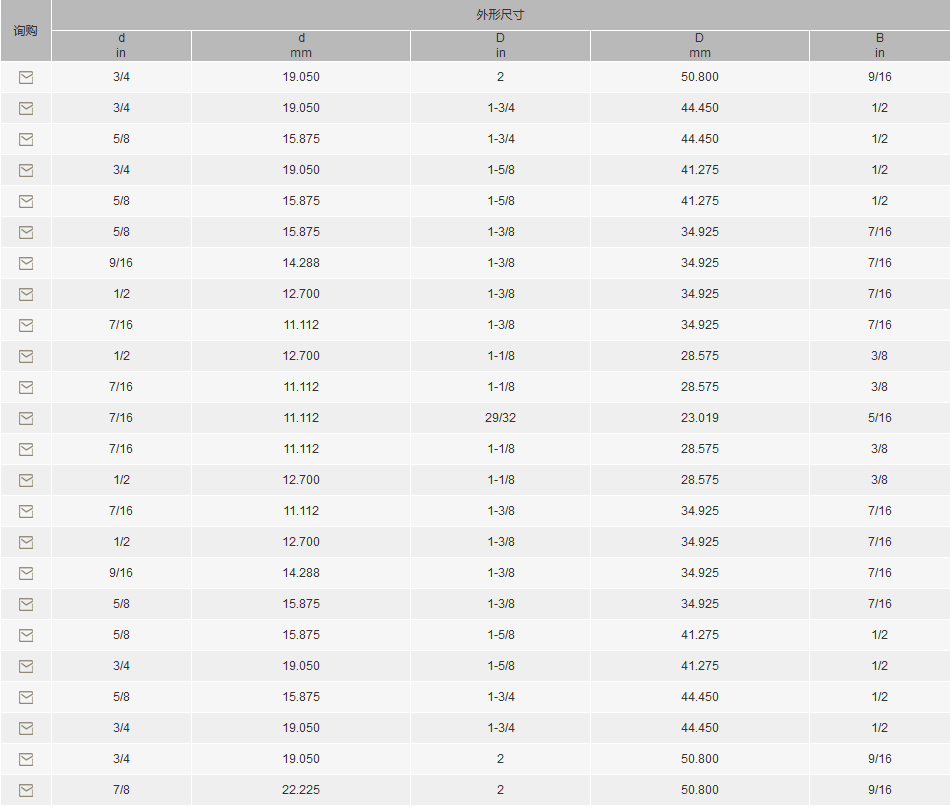Click the 22.225 cell
The height and width of the screenshot is (807, 950).
(x=301, y=790)
